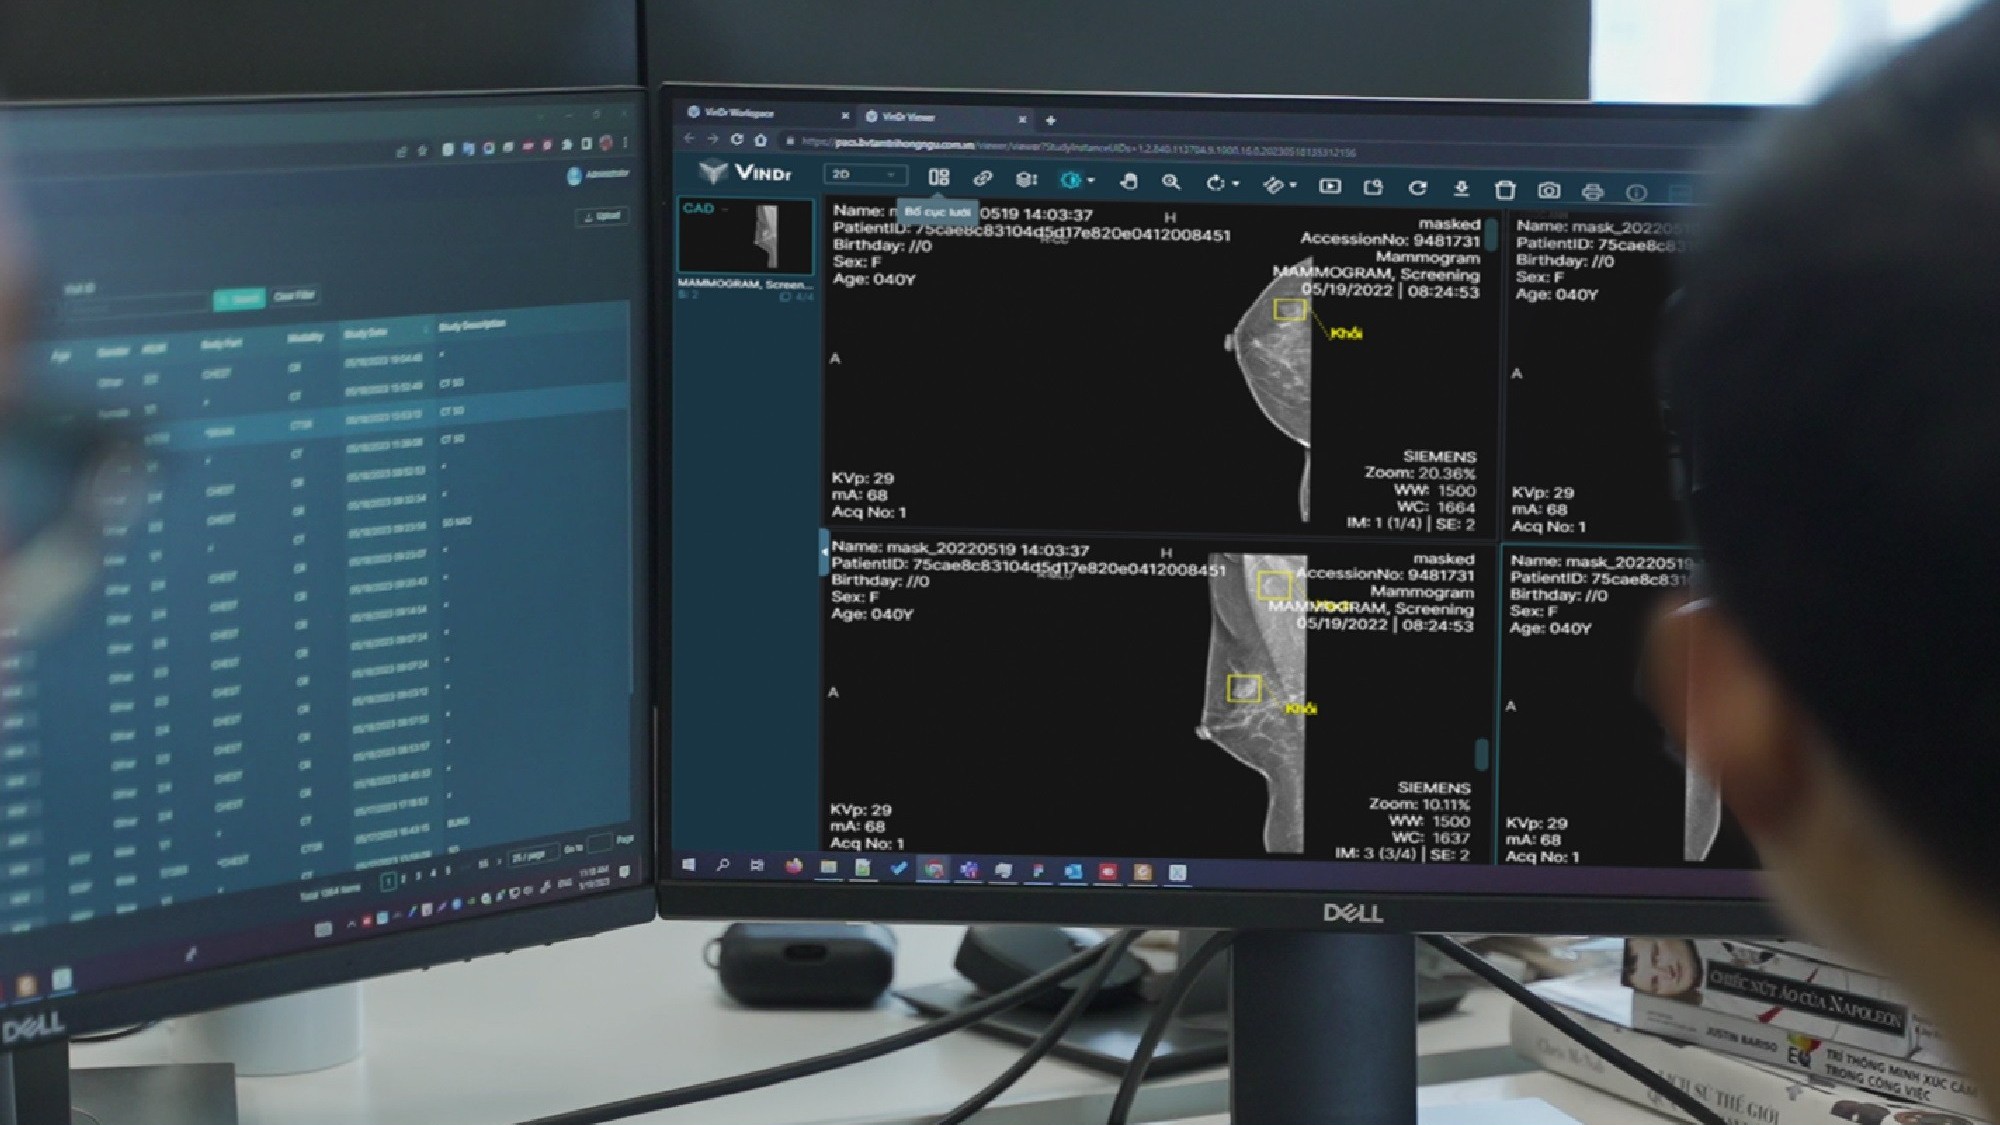Switch to the VinDr Workspace browser tab
Image resolution: width=2000 pixels, height=1125 pixels.
tap(765, 113)
